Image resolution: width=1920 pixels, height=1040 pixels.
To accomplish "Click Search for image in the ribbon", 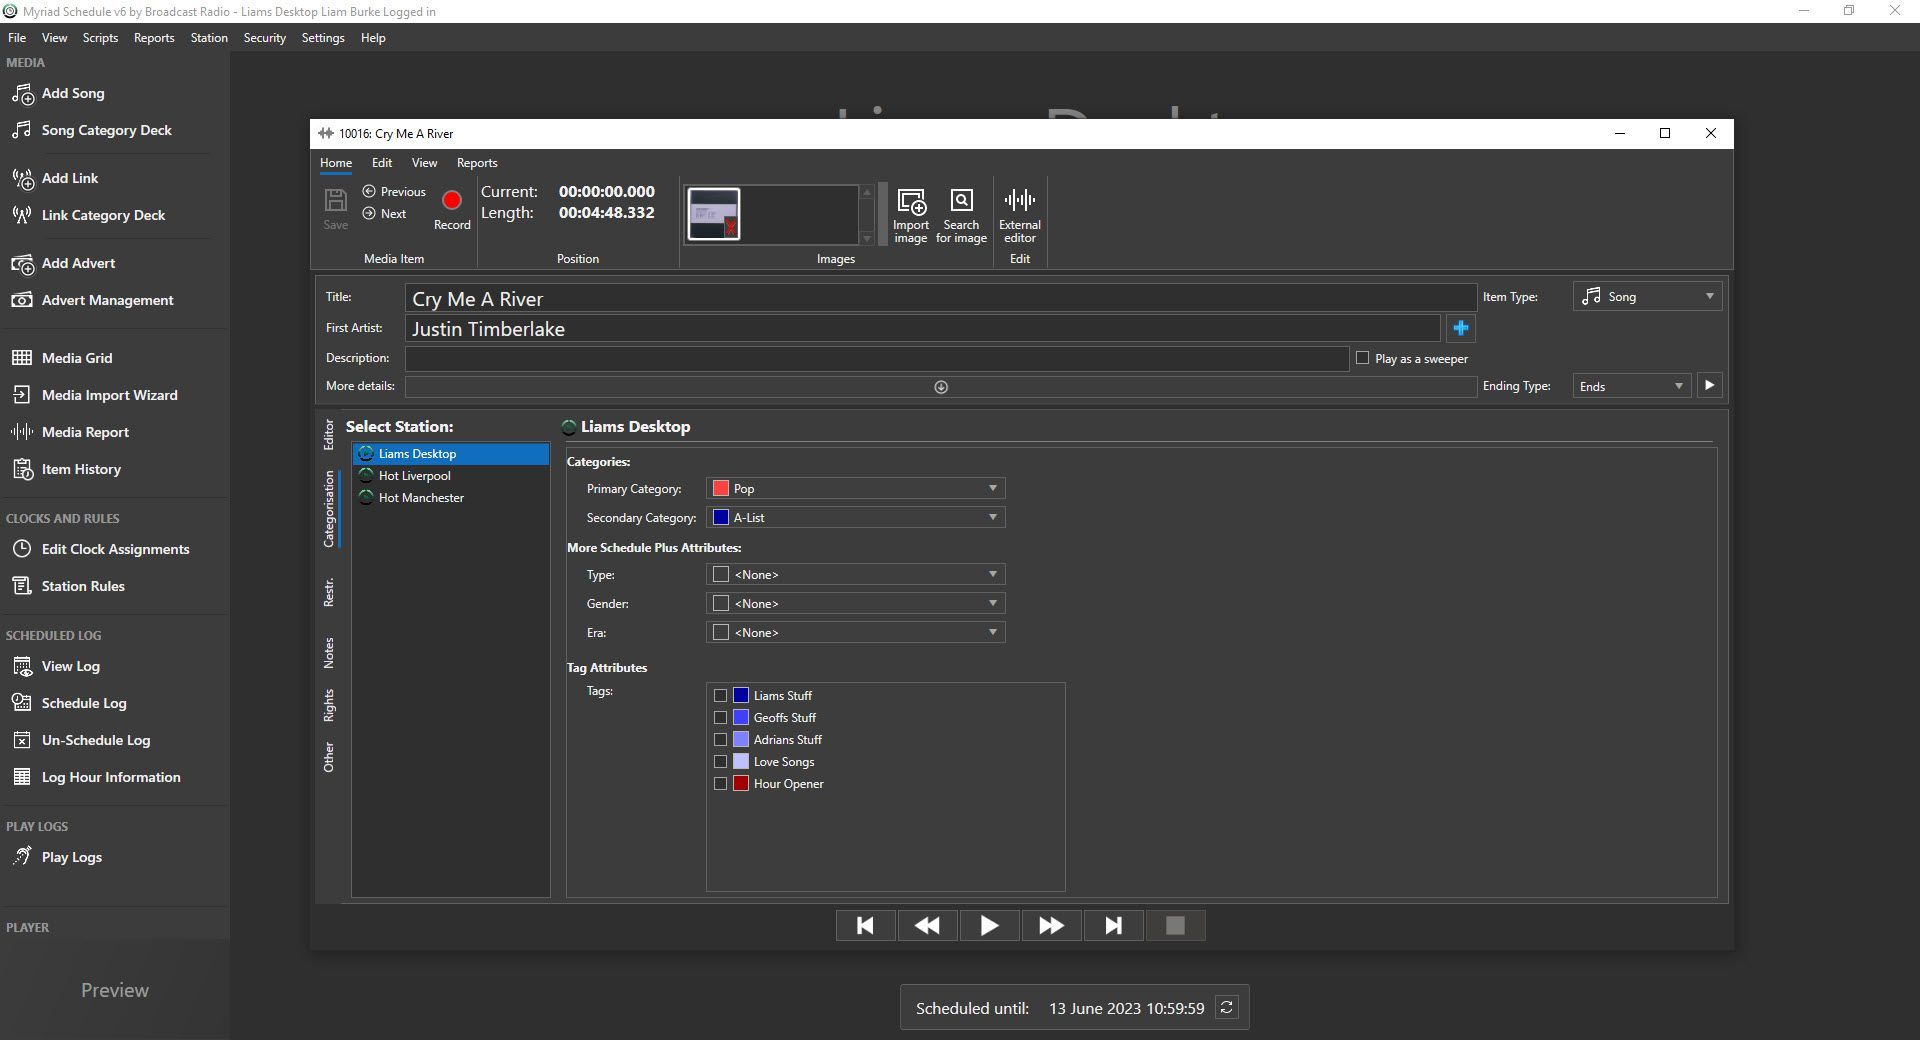I will [961, 215].
